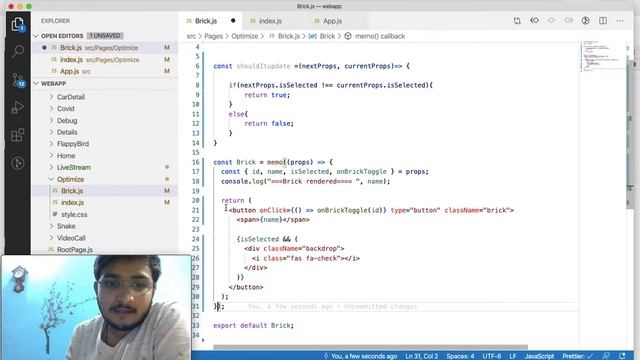Change language mode via JavaScript status item
Image resolution: width=640 pixels, height=360 pixels.
coord(539,356)
